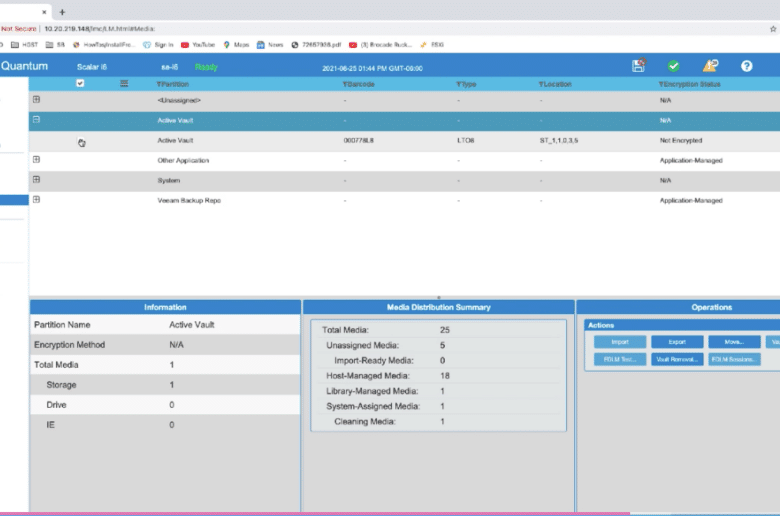Filter by the Encryption Status column header

[689, 84]
